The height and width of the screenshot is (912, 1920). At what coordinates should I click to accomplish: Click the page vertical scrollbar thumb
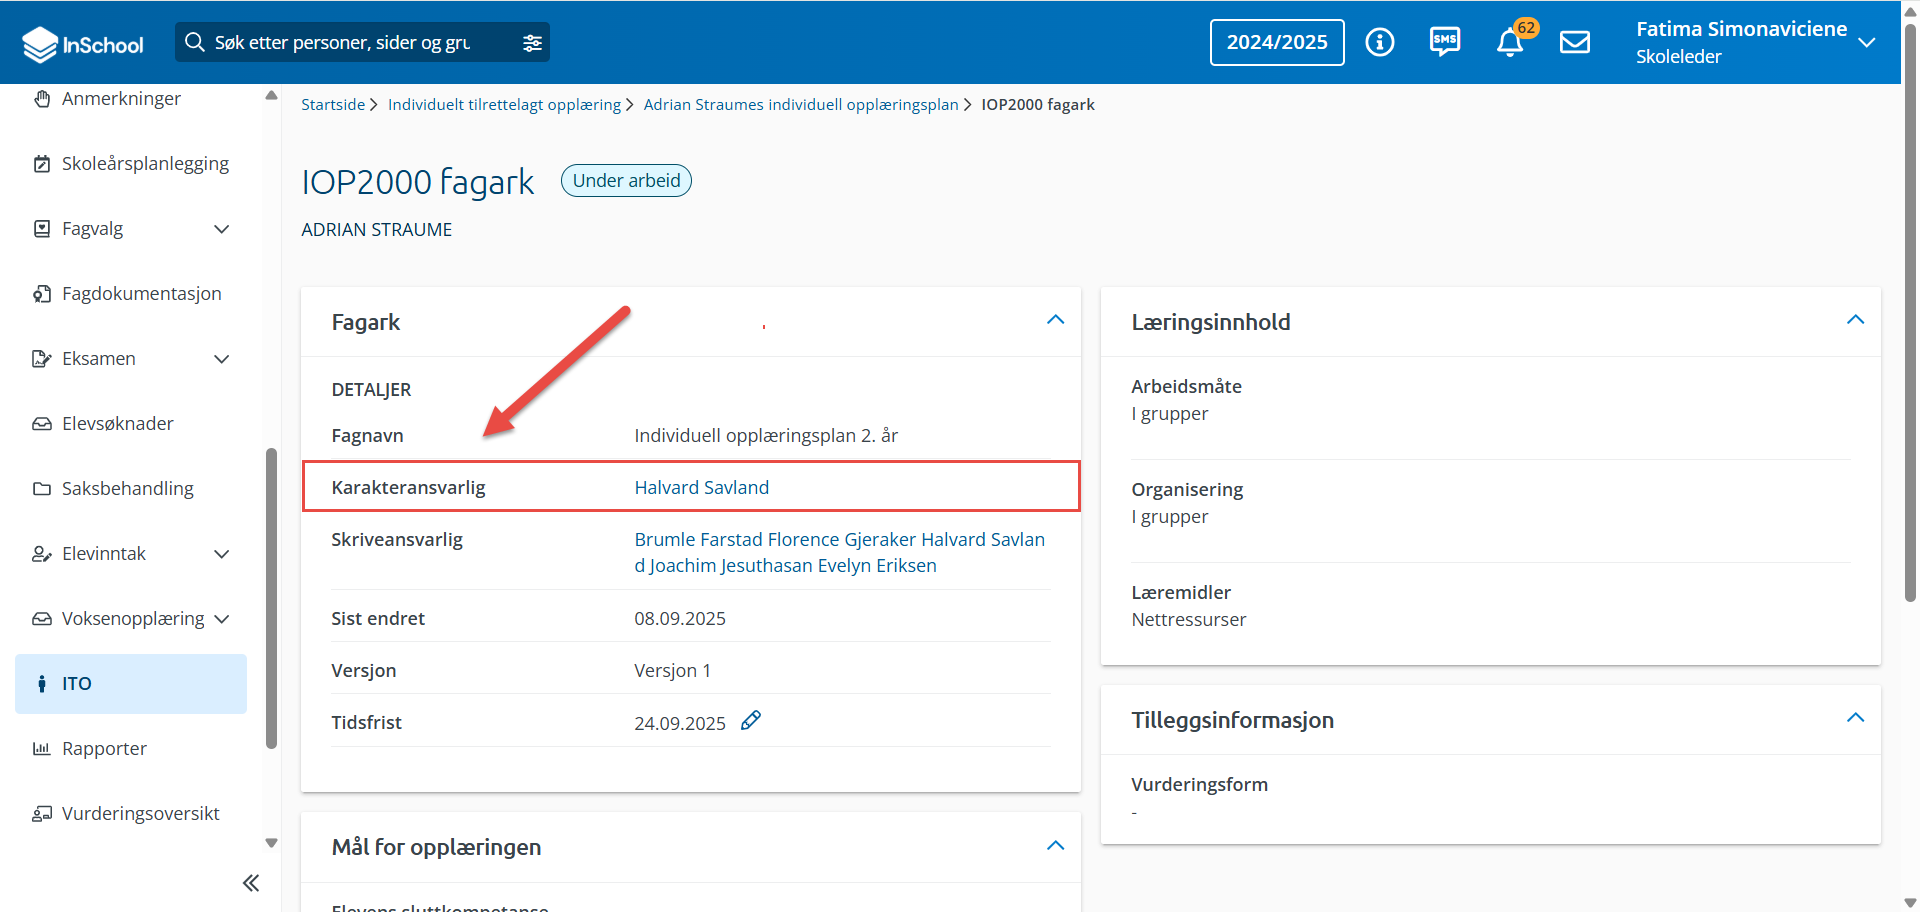1910,312
